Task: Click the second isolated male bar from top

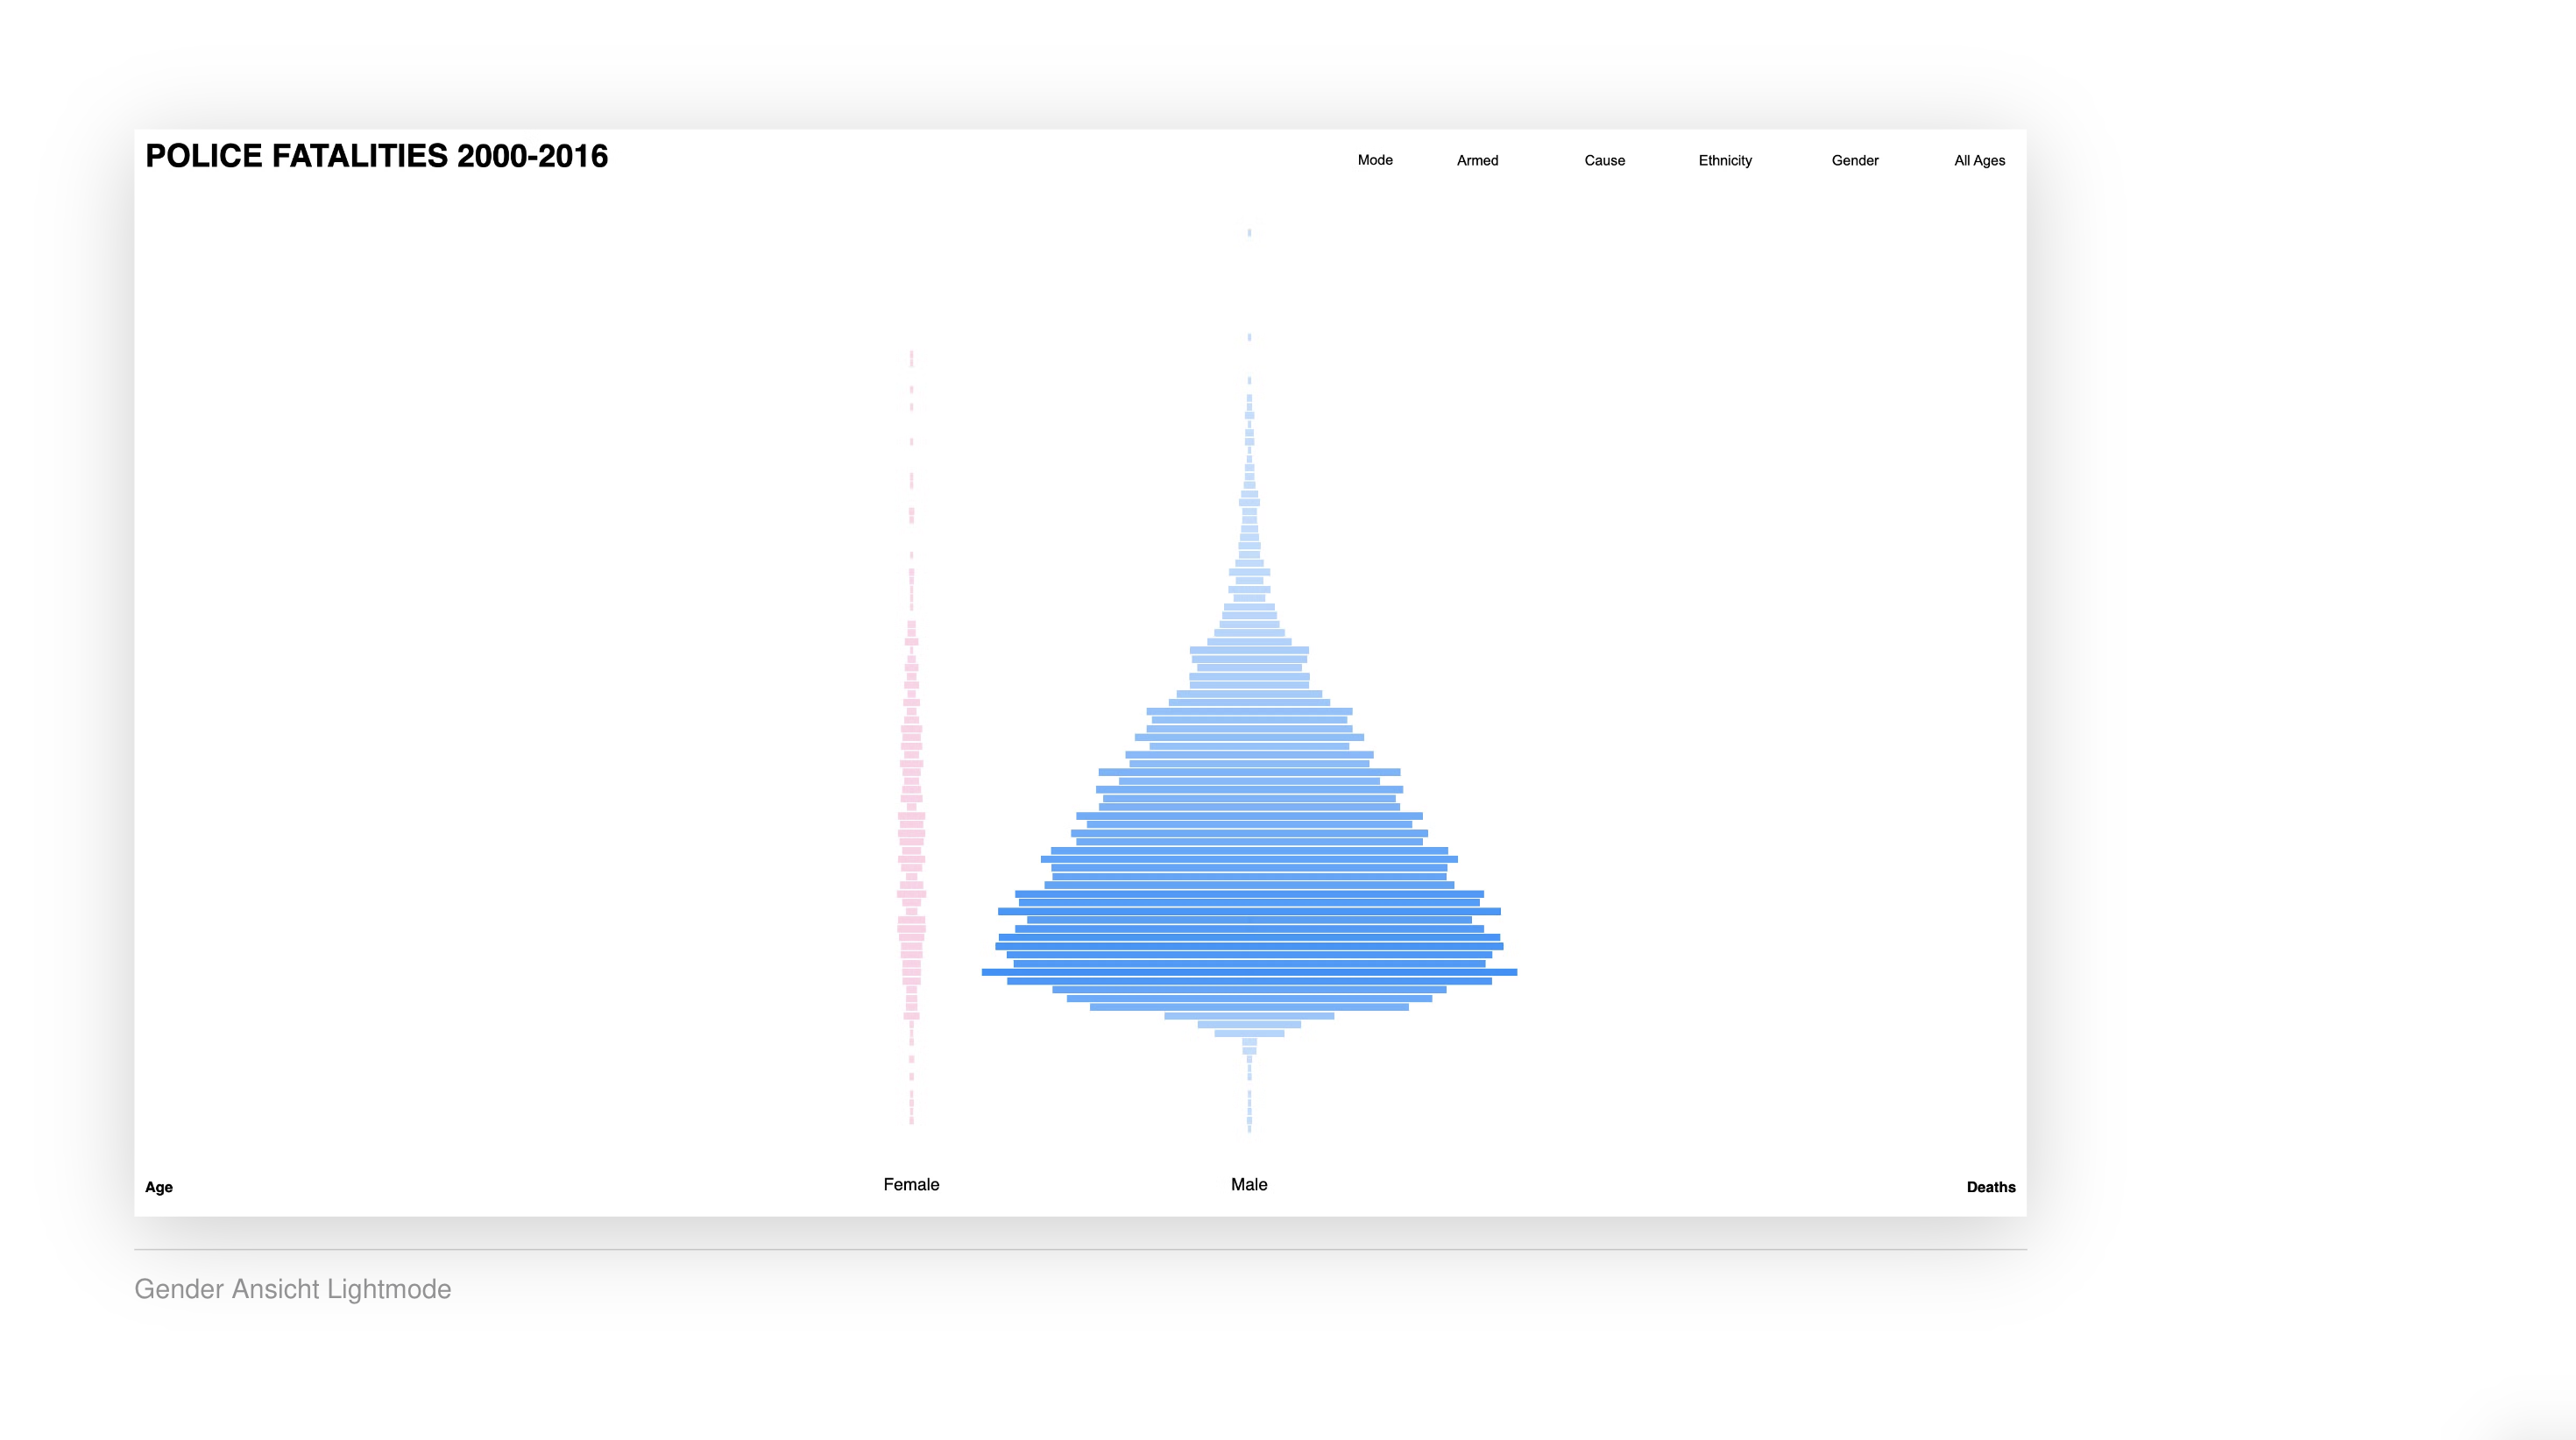Action: pos(1249,338)
